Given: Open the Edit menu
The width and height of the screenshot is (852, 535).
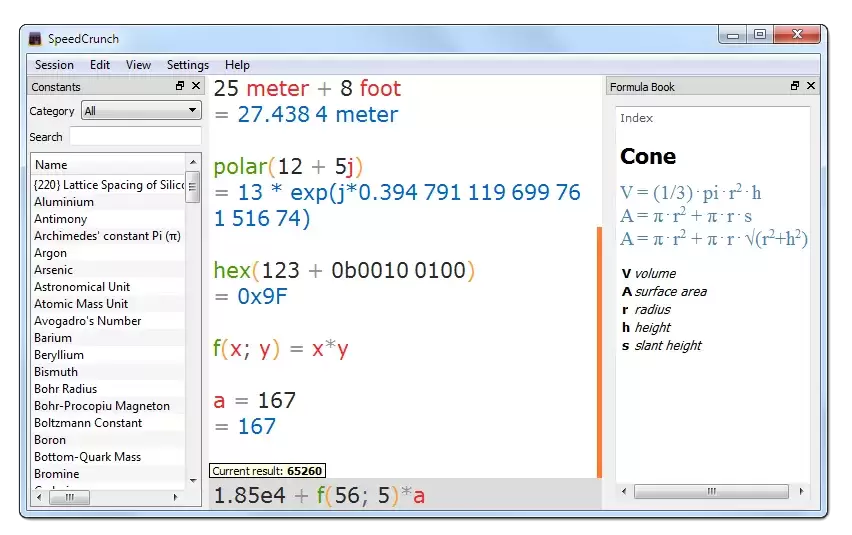Looking at the screenshot, I should click(x=100, y=65).
